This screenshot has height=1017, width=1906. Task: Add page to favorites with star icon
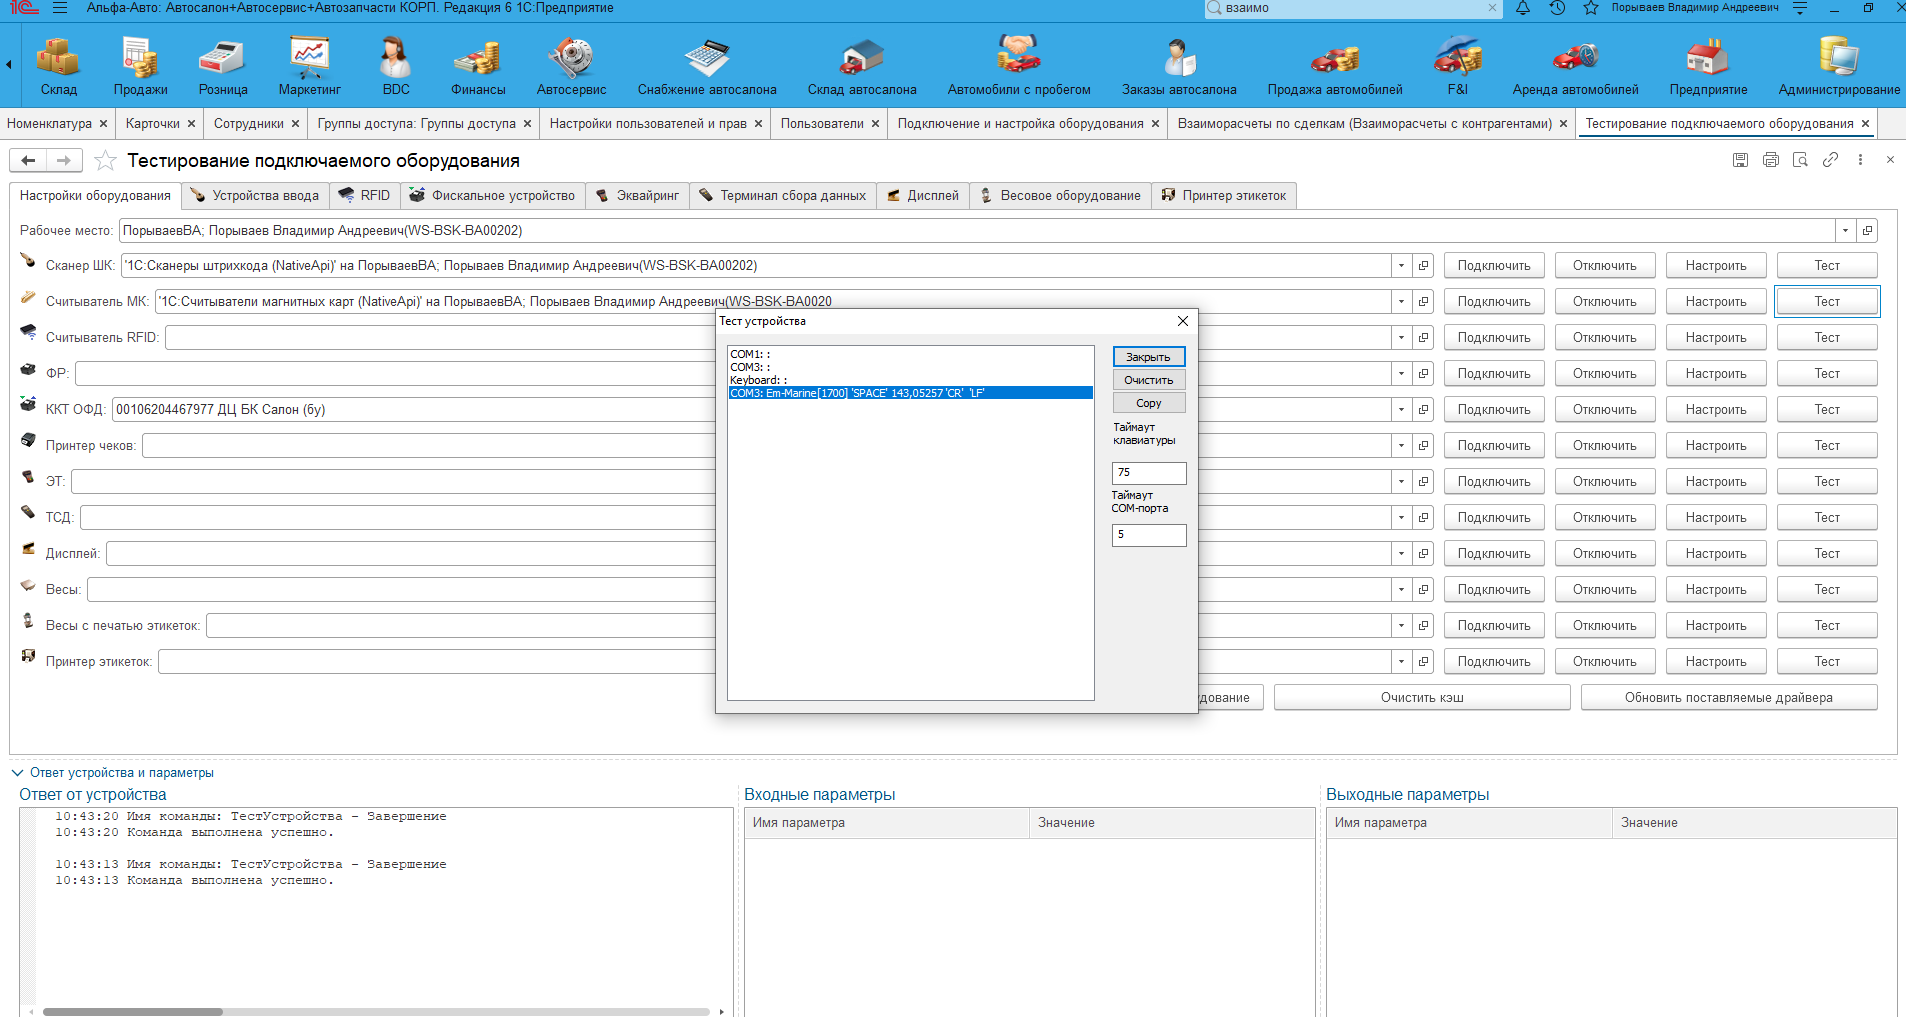click(105, 161)
